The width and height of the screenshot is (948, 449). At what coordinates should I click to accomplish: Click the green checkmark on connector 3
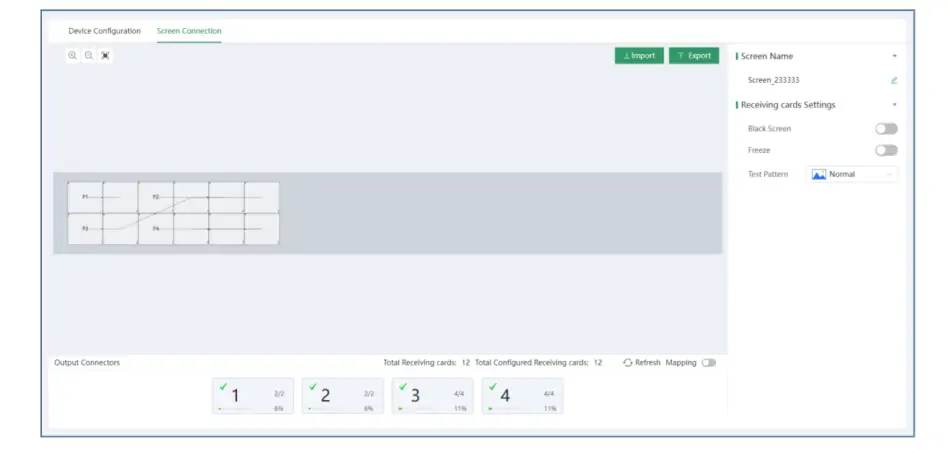pos(403,386)
